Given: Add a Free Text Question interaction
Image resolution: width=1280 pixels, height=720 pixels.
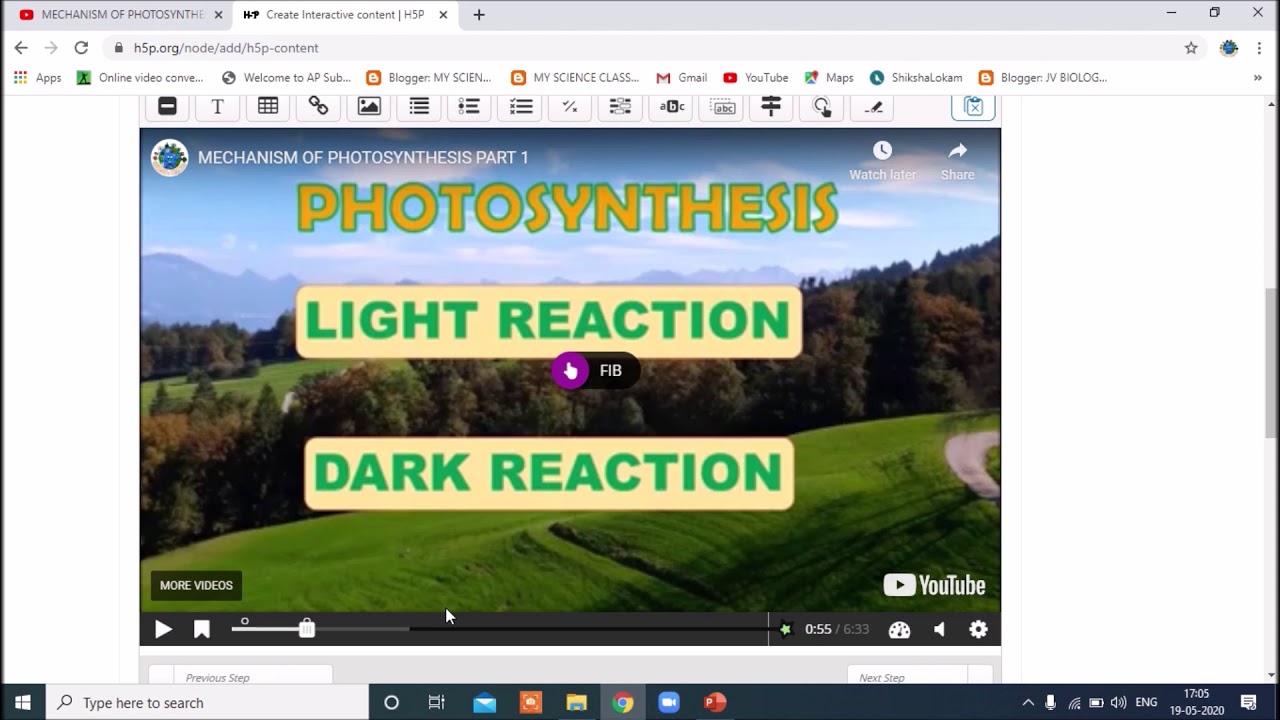Looking at the screenshot, I should (872, 106).
